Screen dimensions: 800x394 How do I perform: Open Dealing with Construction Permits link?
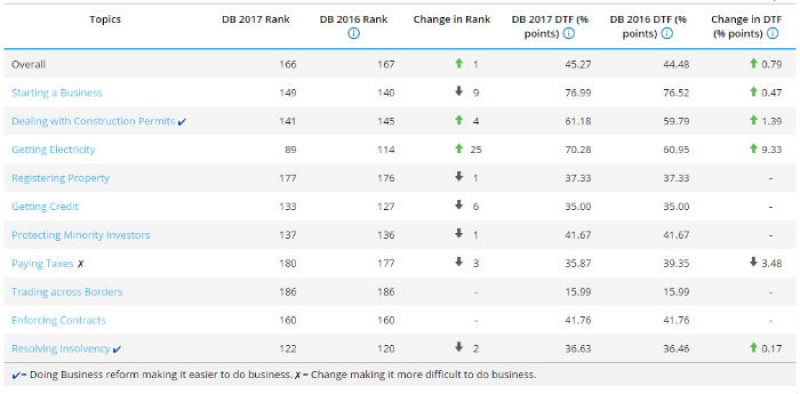tap(93, 121)
